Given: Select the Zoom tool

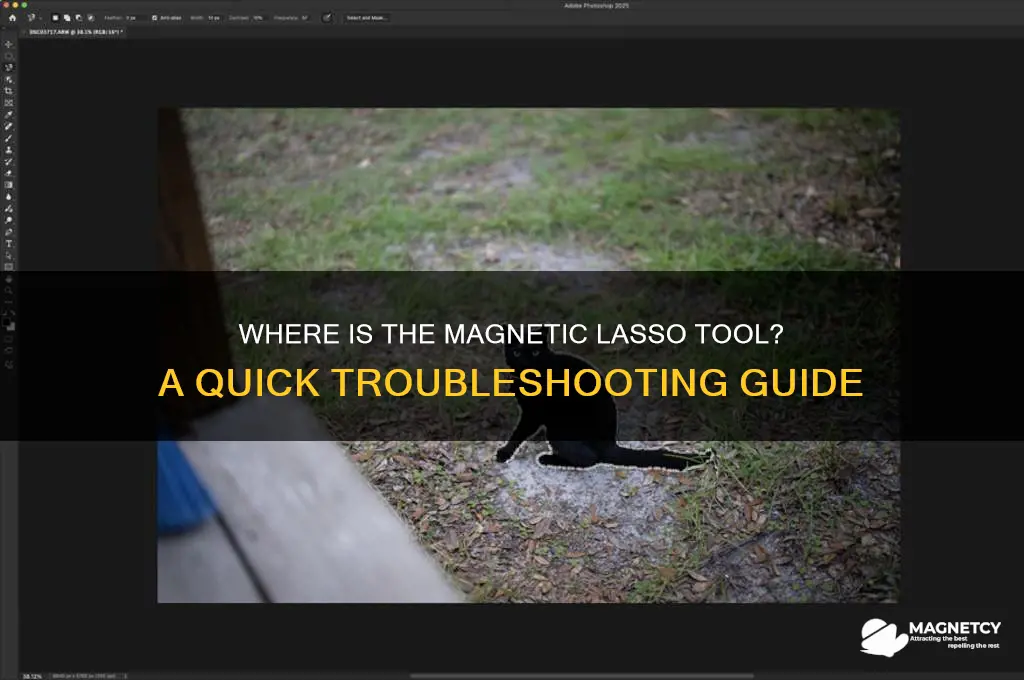Looking at the screenshot, I should point(8,291).
